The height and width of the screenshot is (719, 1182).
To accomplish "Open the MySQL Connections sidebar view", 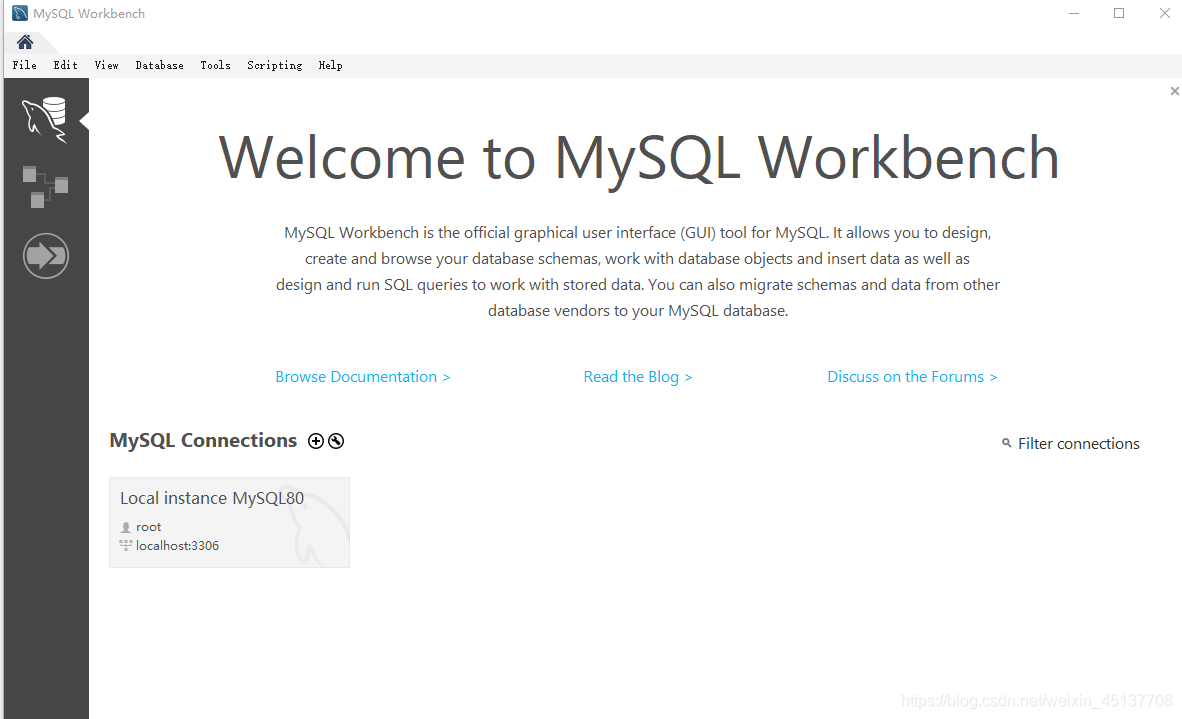I will coord(45,119).
